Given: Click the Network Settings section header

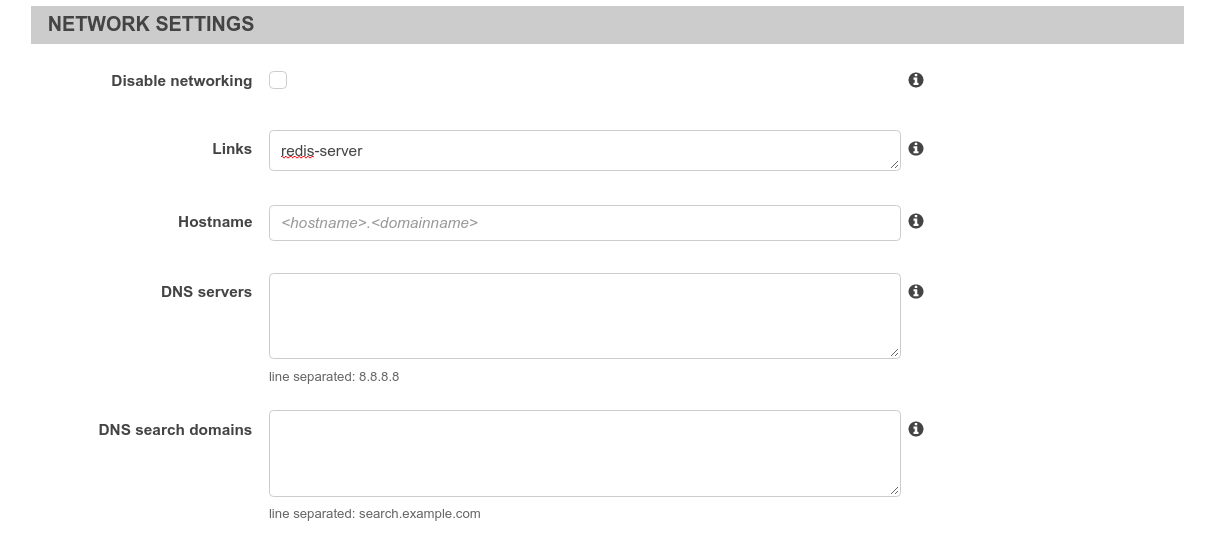Looking at the screenshot, I should (x=151, y=25).
